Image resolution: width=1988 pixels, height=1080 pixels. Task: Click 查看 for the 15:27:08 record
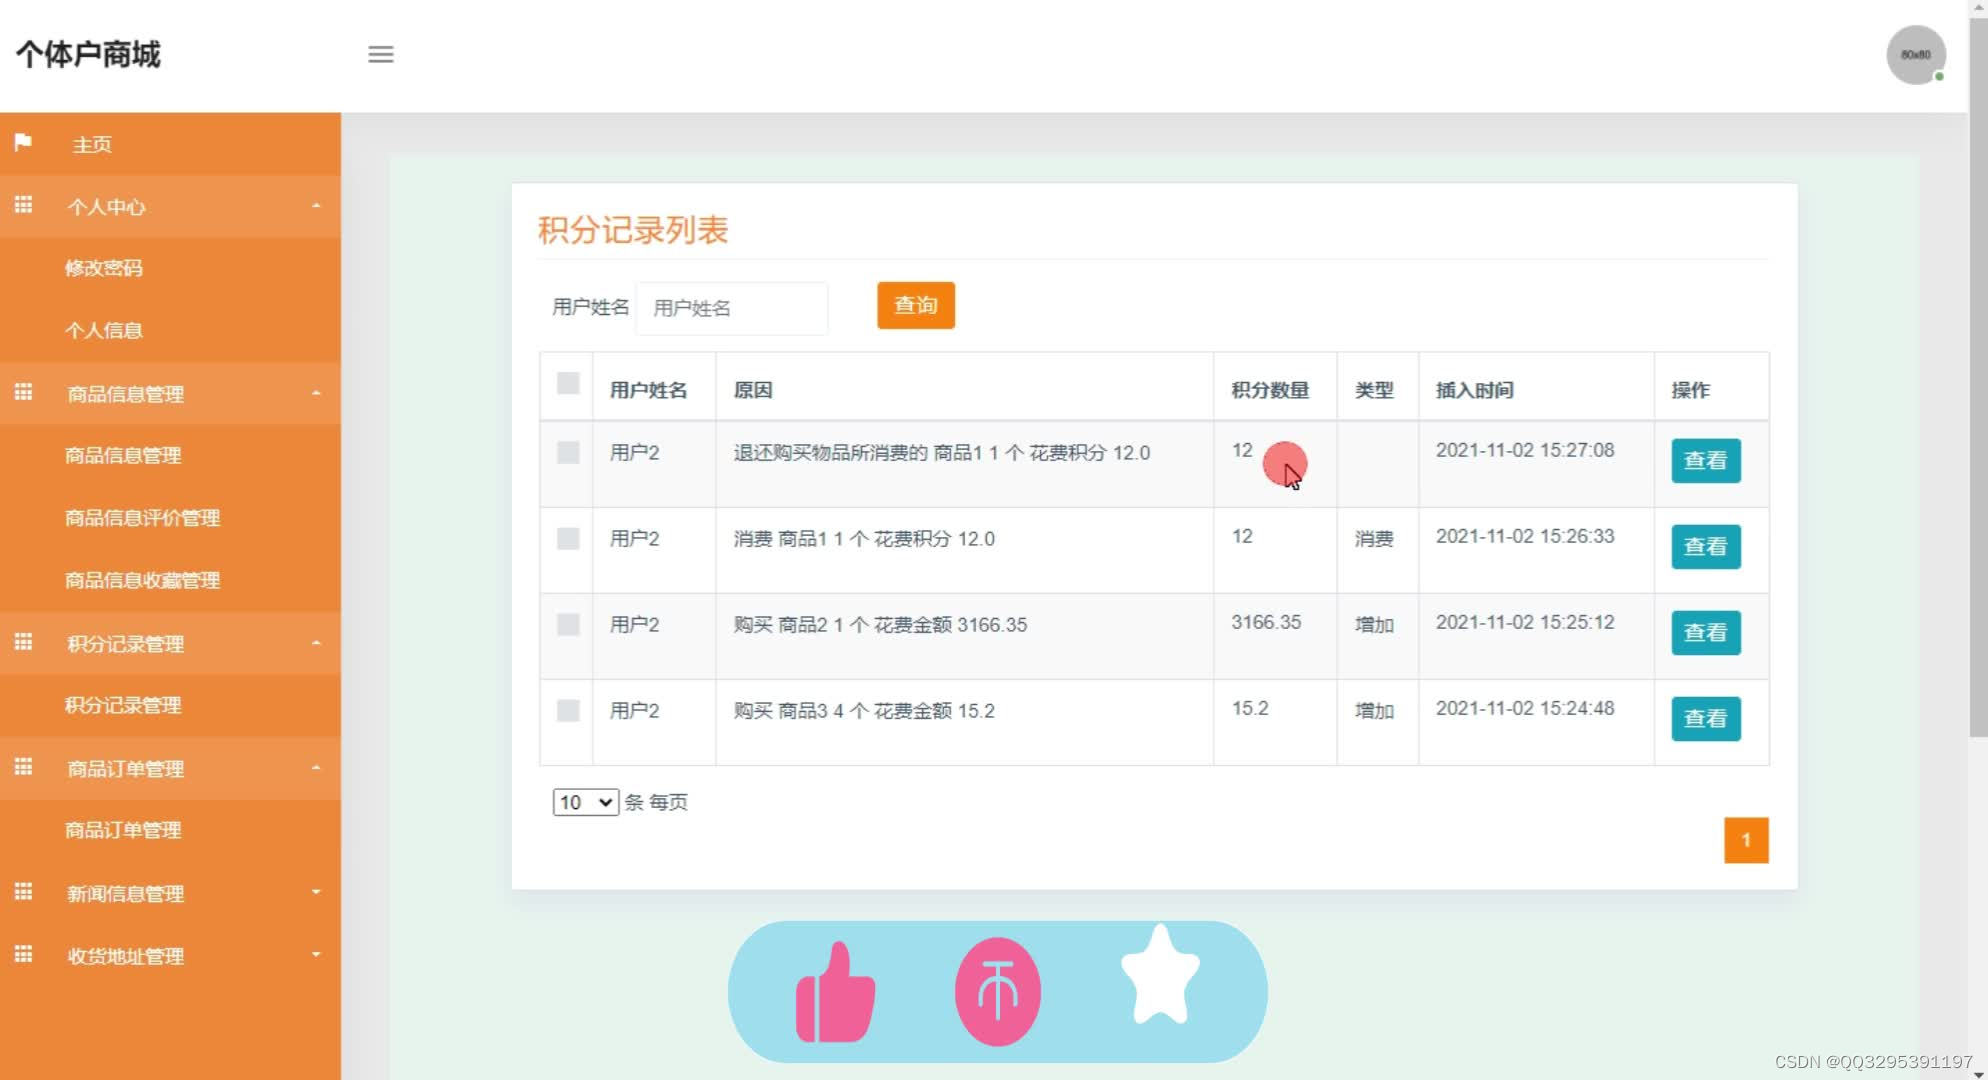[x=1706, y=461]
